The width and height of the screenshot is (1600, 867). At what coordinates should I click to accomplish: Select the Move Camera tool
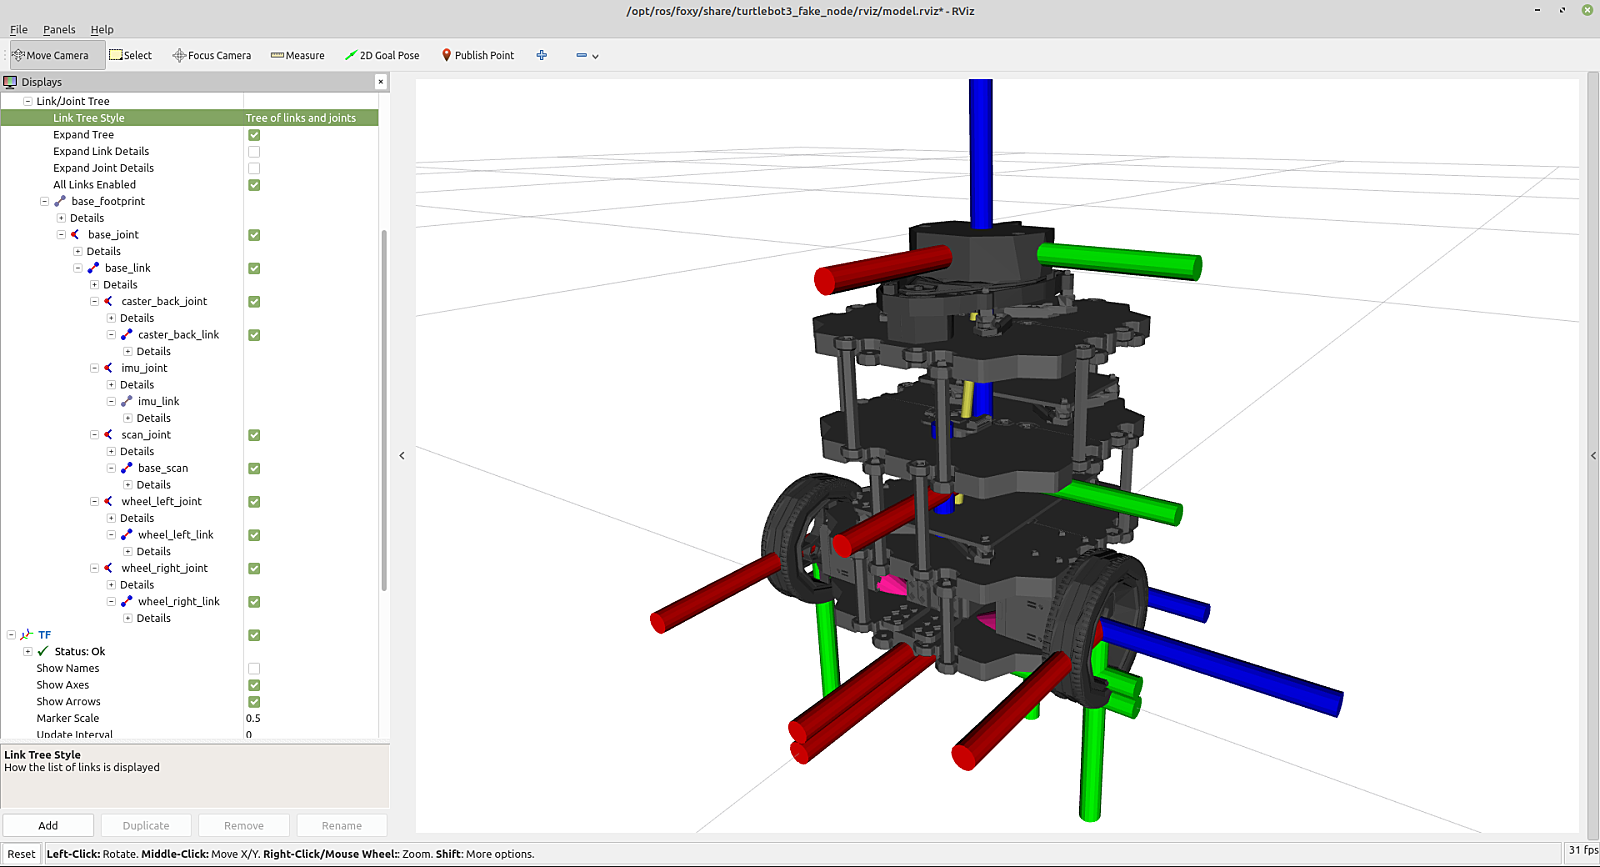coord(51,56)
